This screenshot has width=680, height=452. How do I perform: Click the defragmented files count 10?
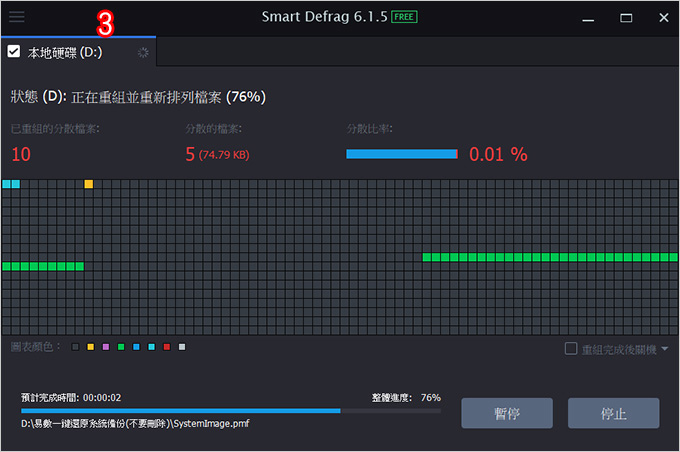click(21, 154)
